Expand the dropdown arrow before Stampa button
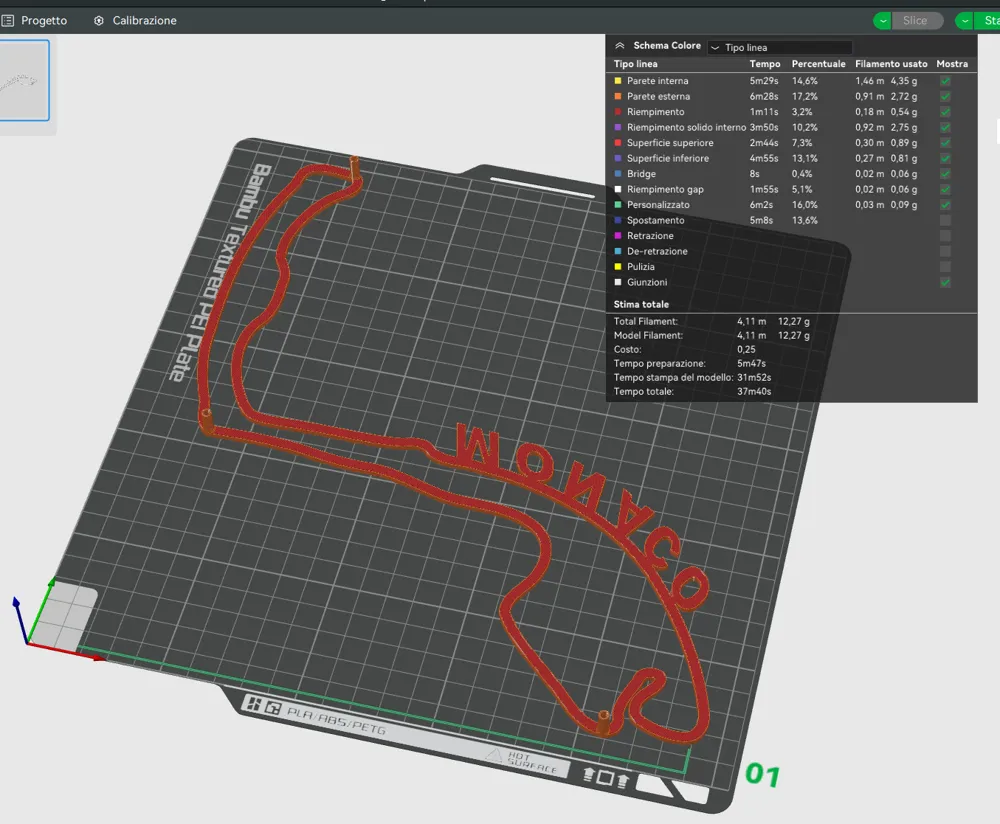This screenshot has width=1000, height=824. [x=965, y=20]
